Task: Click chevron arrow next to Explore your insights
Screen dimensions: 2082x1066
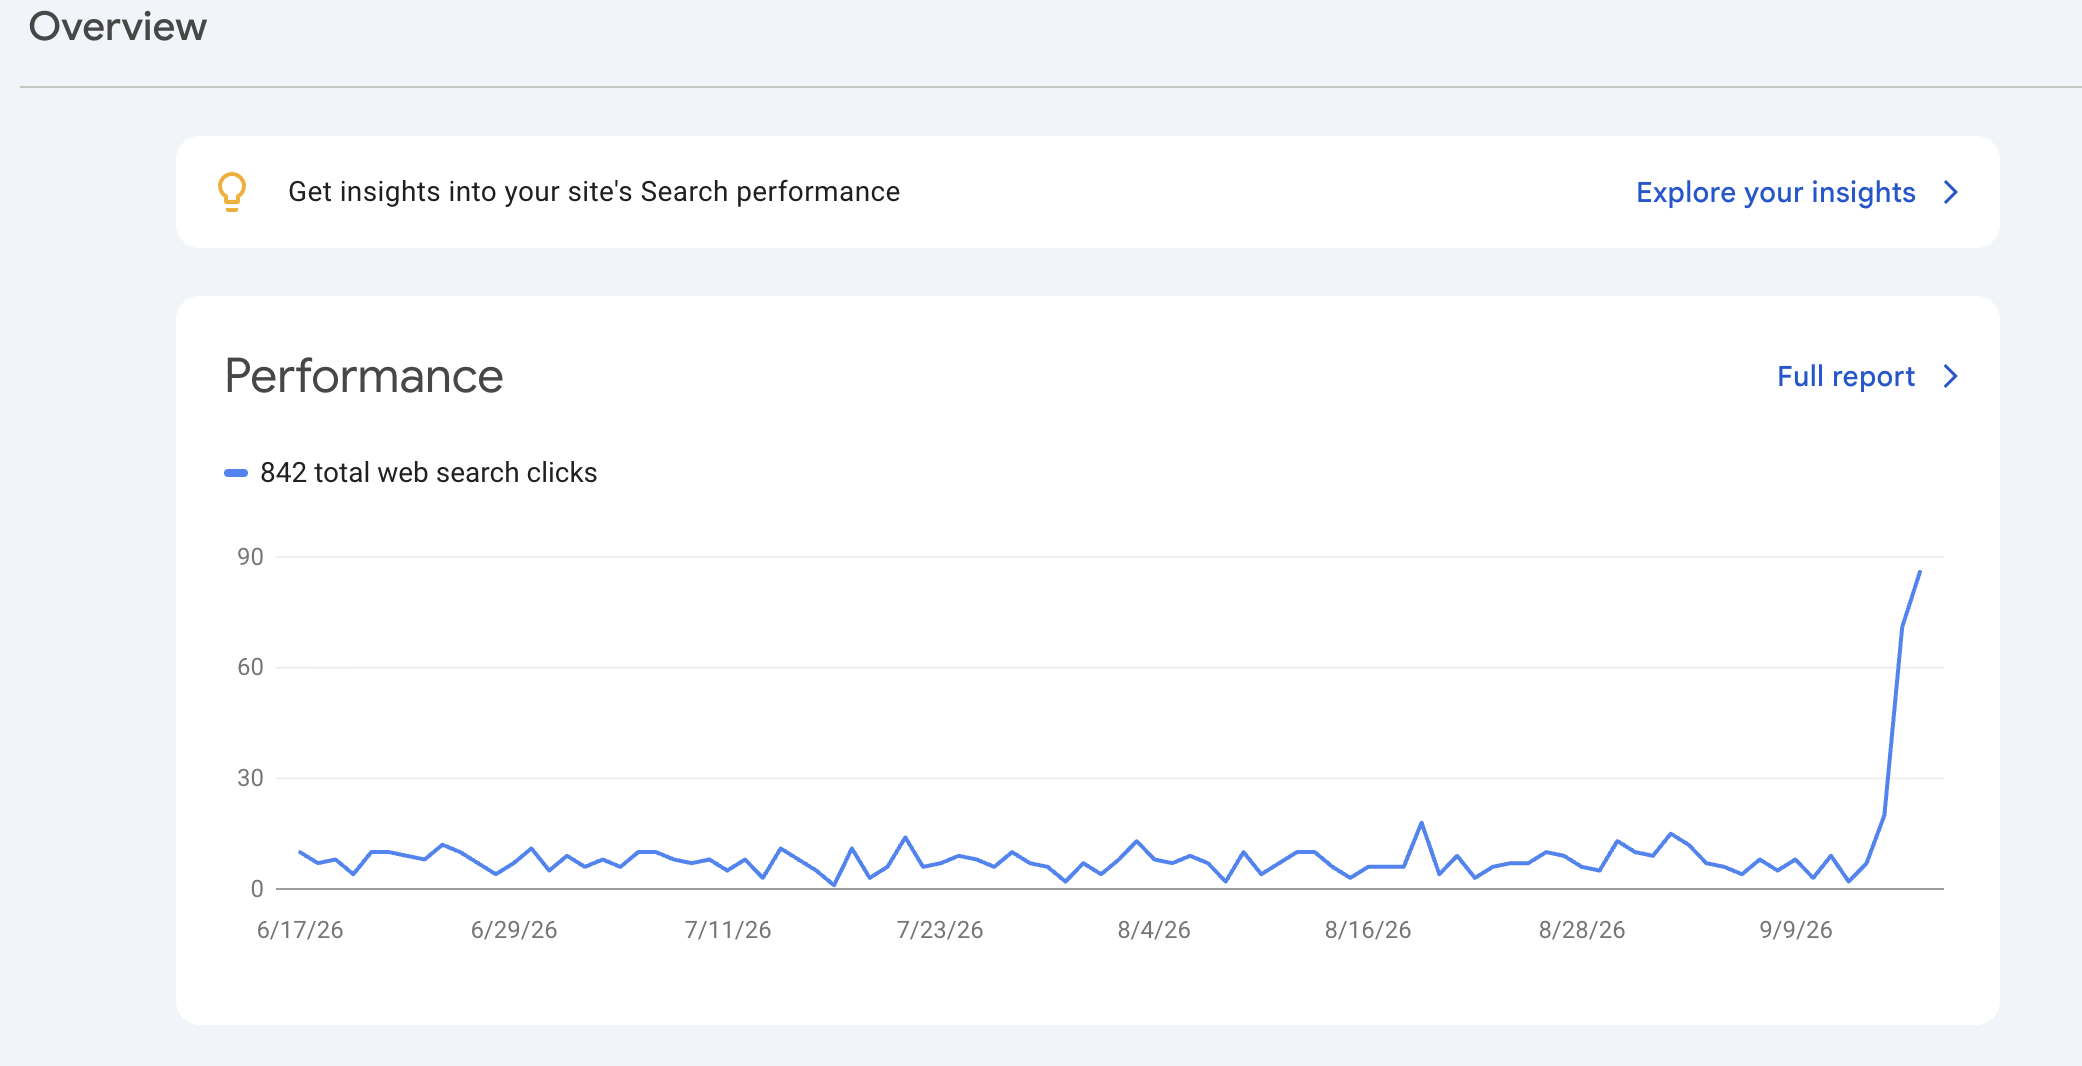Action: 1950,192
